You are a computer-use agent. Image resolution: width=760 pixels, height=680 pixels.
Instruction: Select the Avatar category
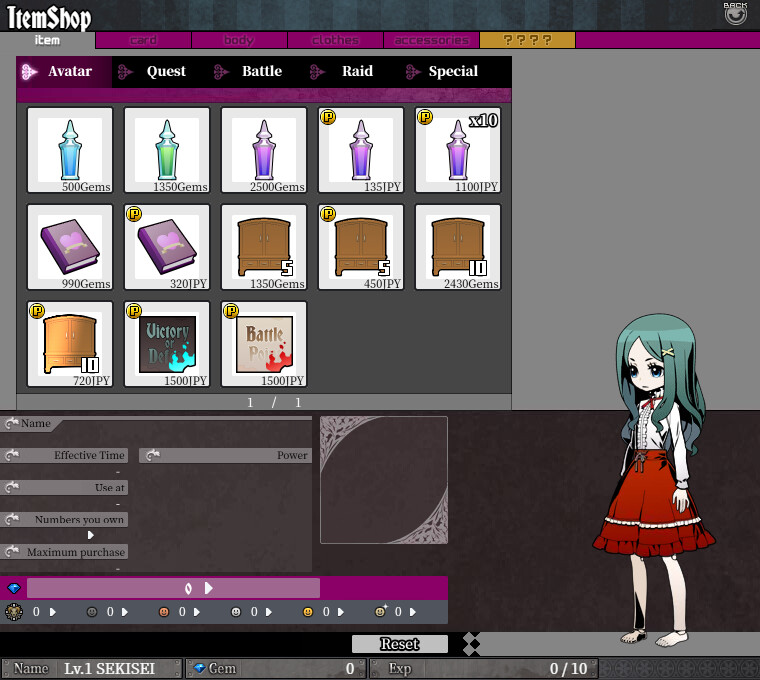64,72
